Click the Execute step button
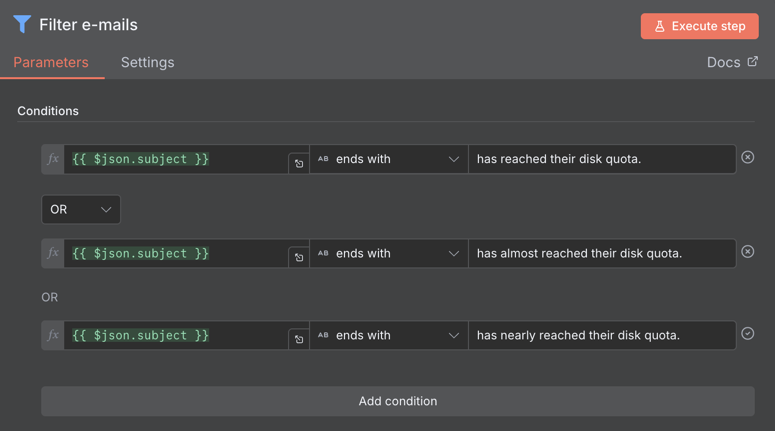 coord(699,26)
